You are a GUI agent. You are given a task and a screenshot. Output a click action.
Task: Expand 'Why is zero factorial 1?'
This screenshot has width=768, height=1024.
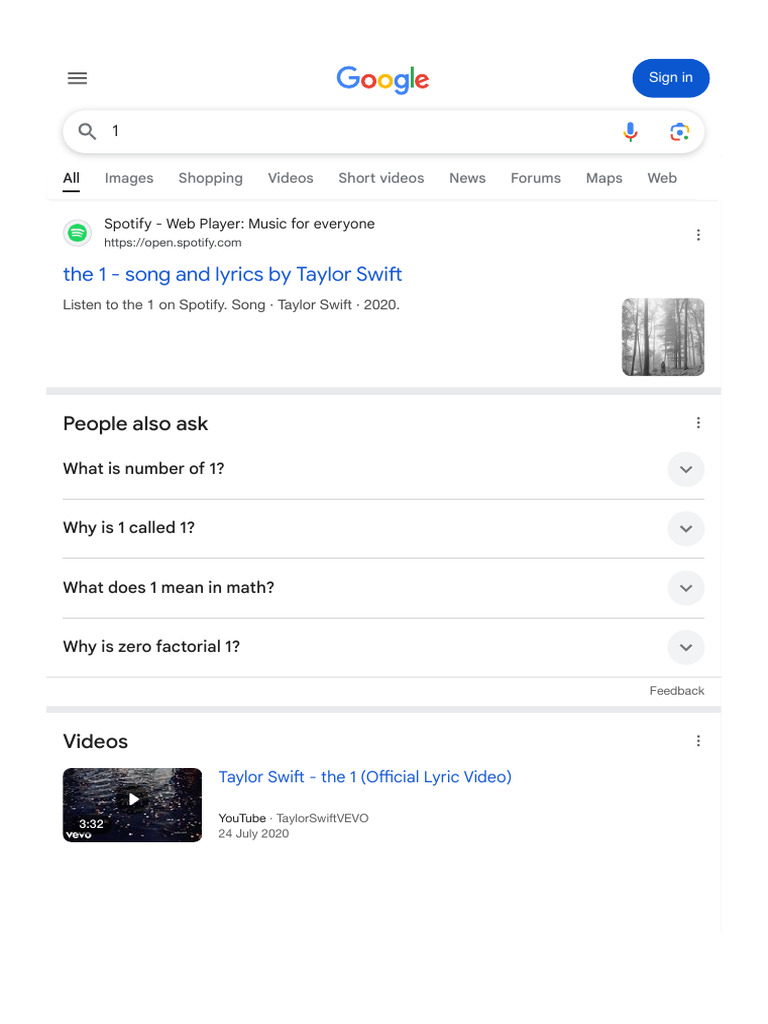[x=686, y=647]
